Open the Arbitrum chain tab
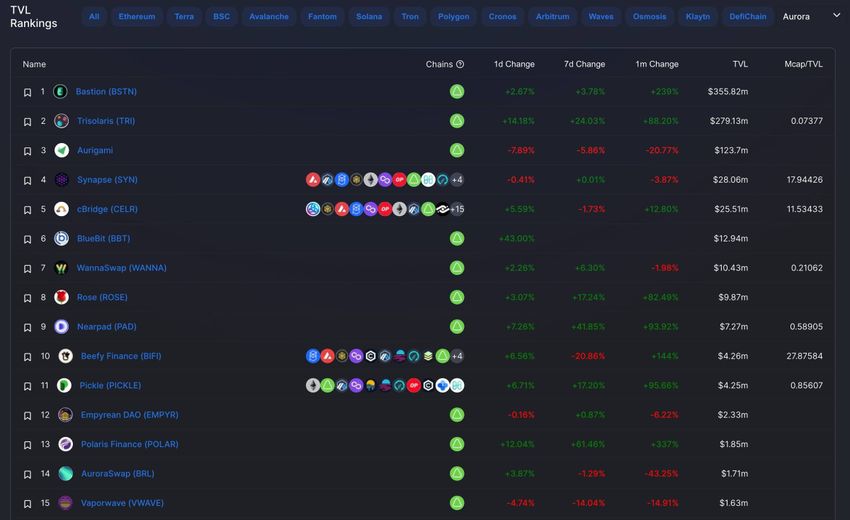Image resolution: width=850 pixels, height=520 pixels. pos(552,16)
